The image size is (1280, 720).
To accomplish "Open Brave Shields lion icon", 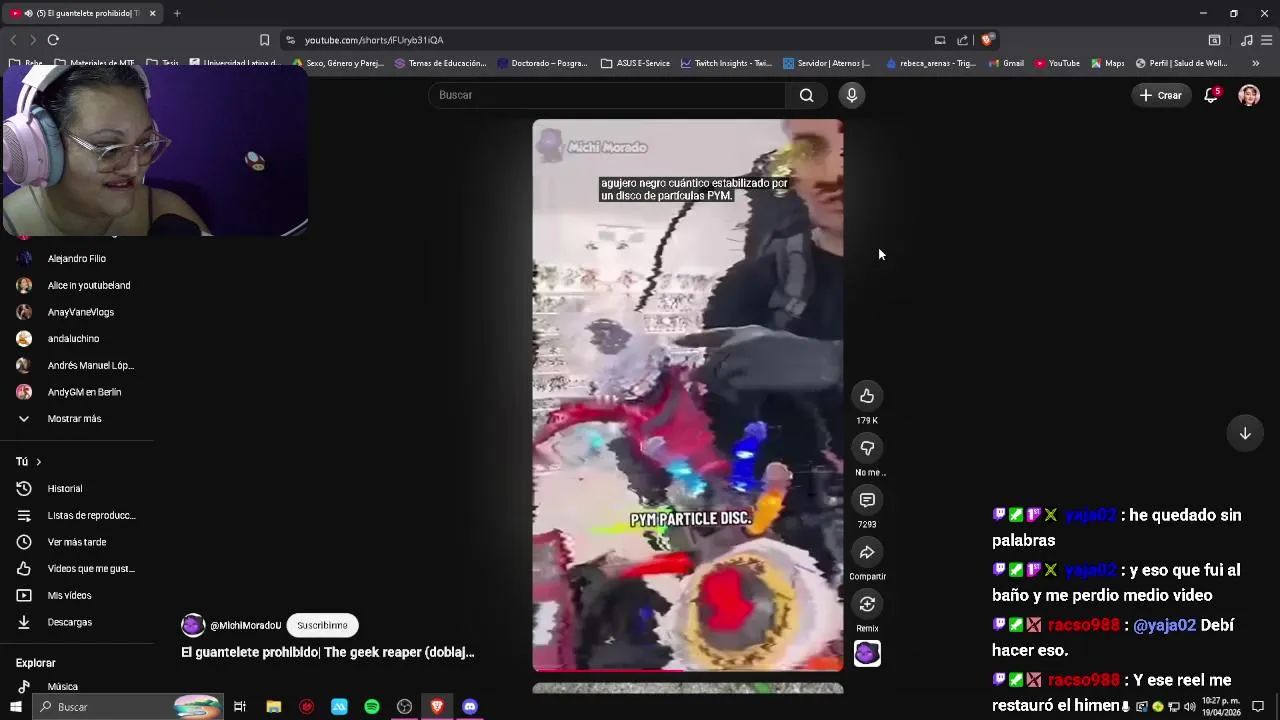I will tap(987, 40).
